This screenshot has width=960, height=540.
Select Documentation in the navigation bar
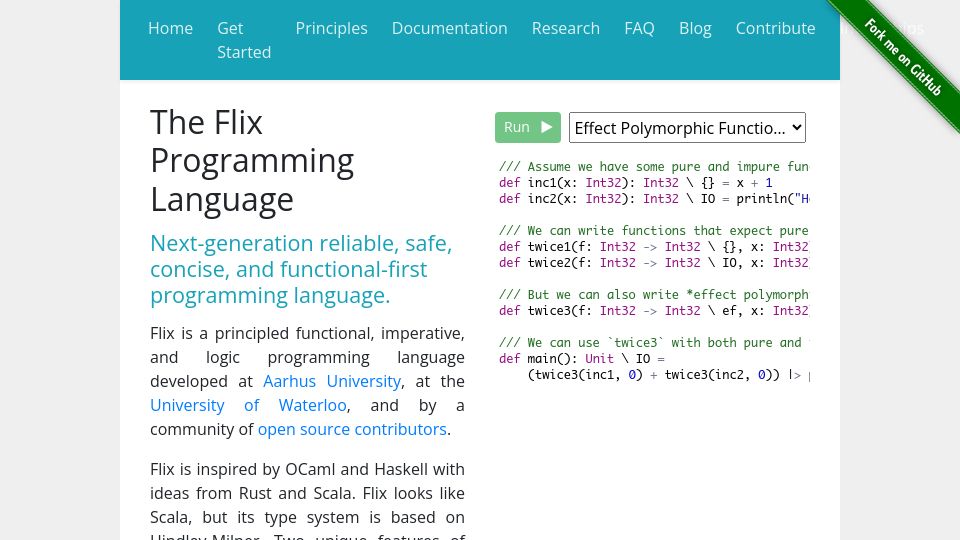[449, 28]
